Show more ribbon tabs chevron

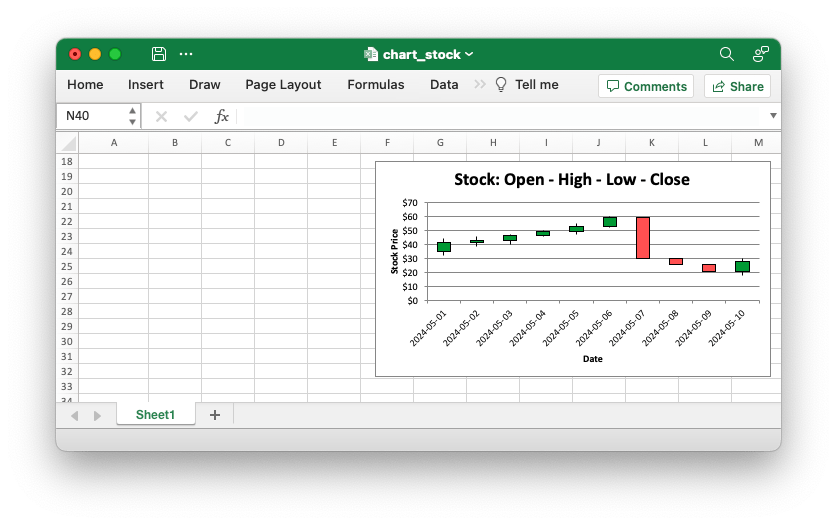point(480,84)
